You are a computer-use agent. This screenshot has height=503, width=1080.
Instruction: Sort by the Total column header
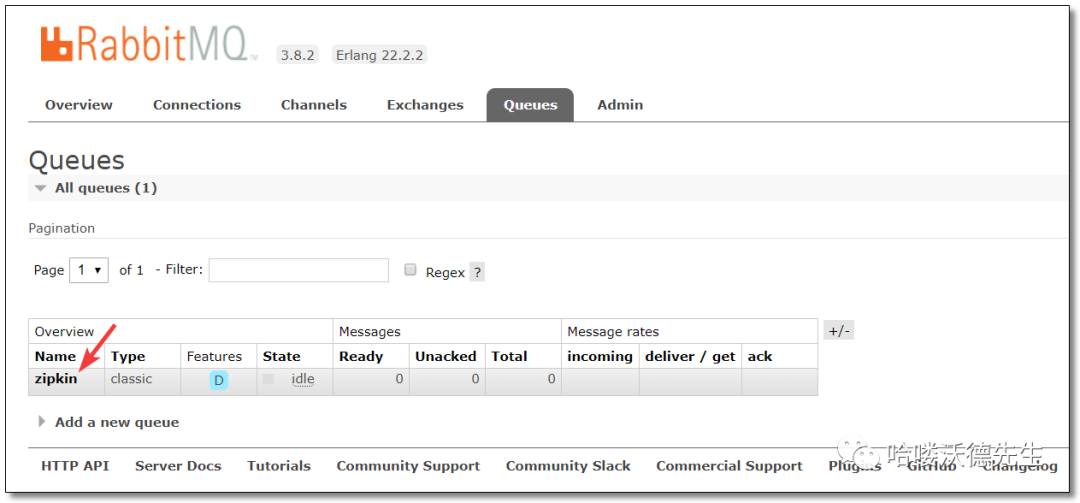(x=509, y=356)
